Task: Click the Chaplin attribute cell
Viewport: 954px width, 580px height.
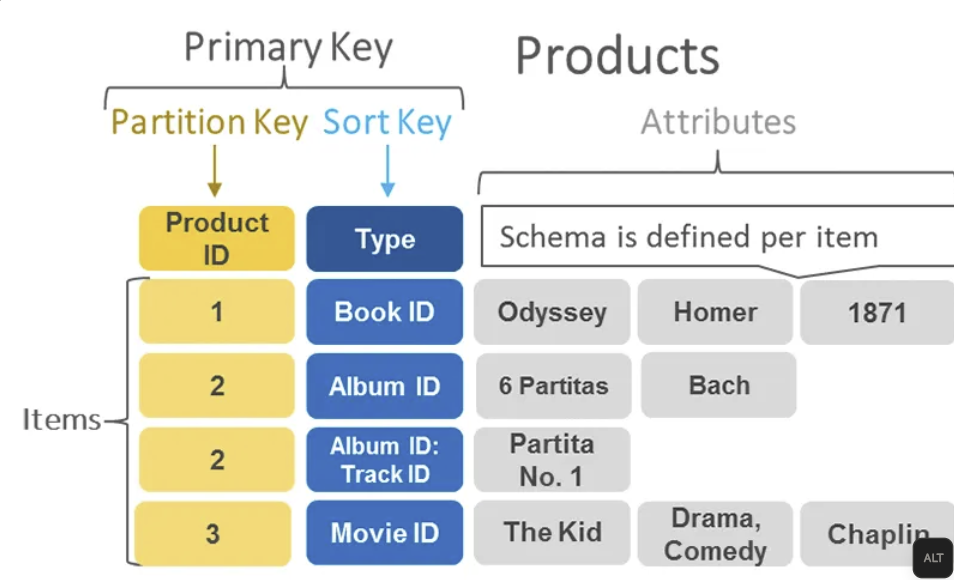Action: point(866,533)
